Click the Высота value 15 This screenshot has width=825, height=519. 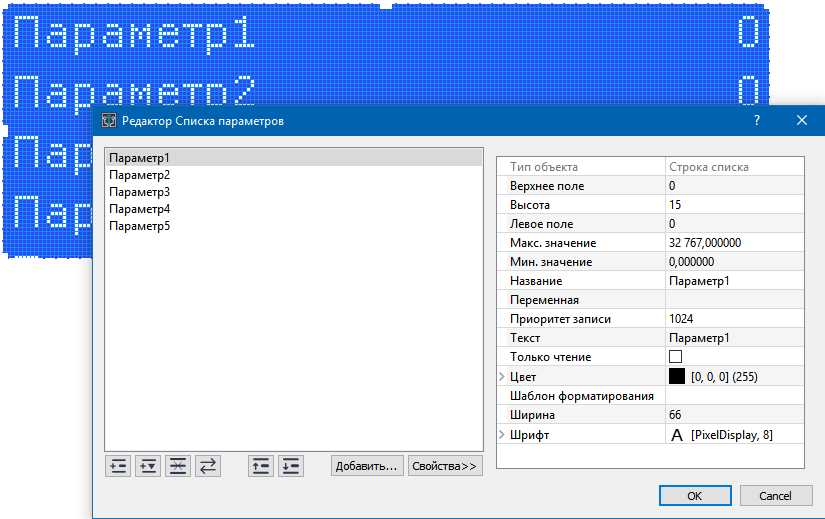point(735,205)
